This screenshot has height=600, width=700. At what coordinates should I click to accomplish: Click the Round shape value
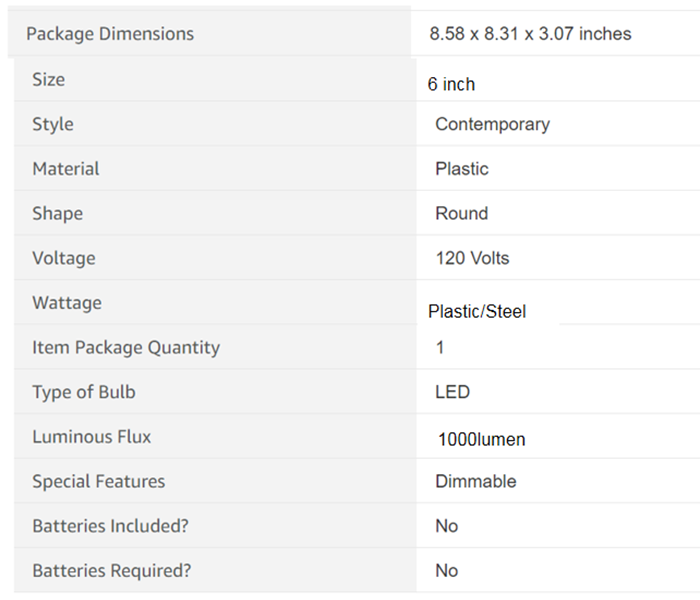(x=462, y=213)
